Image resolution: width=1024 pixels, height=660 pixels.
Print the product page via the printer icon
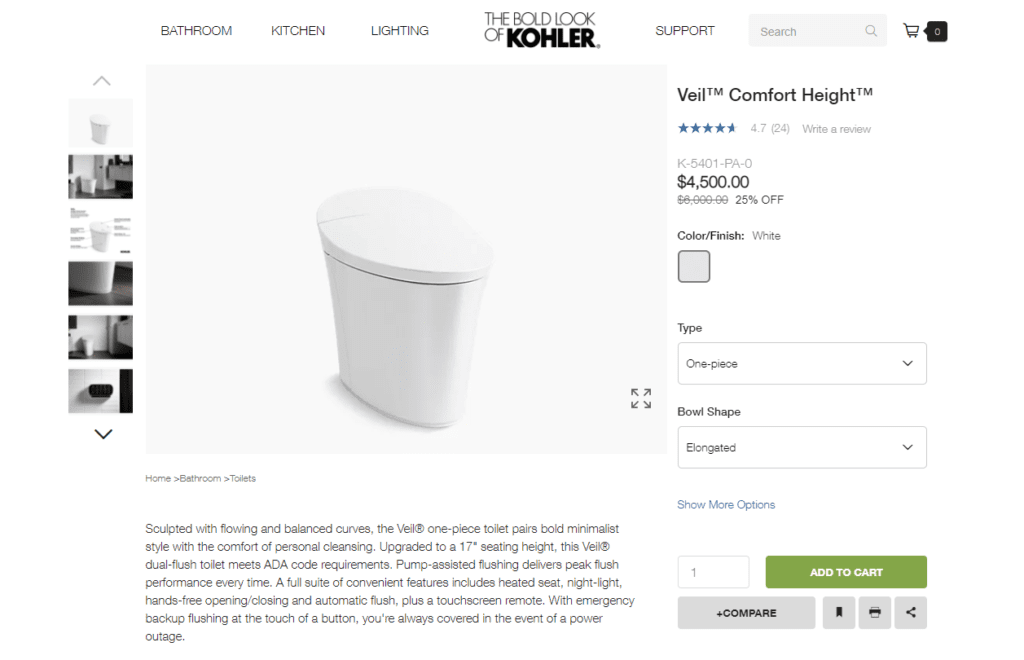[874, 612]
